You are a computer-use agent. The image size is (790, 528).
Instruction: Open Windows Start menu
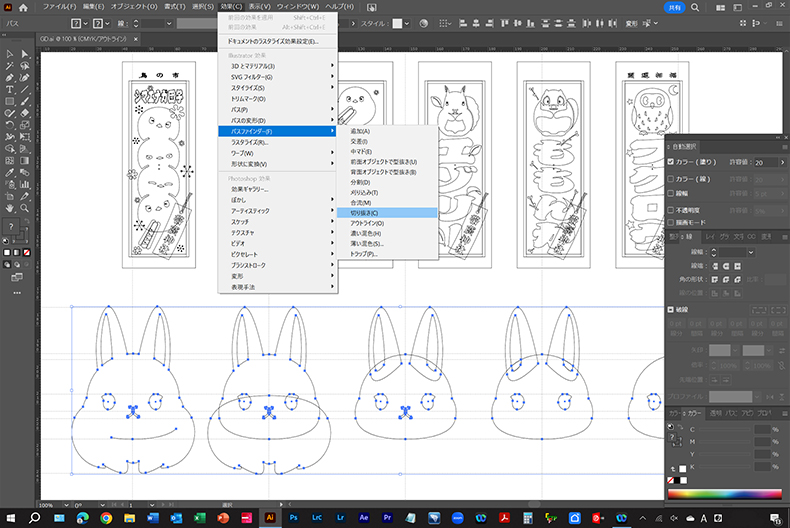[11, 517]
